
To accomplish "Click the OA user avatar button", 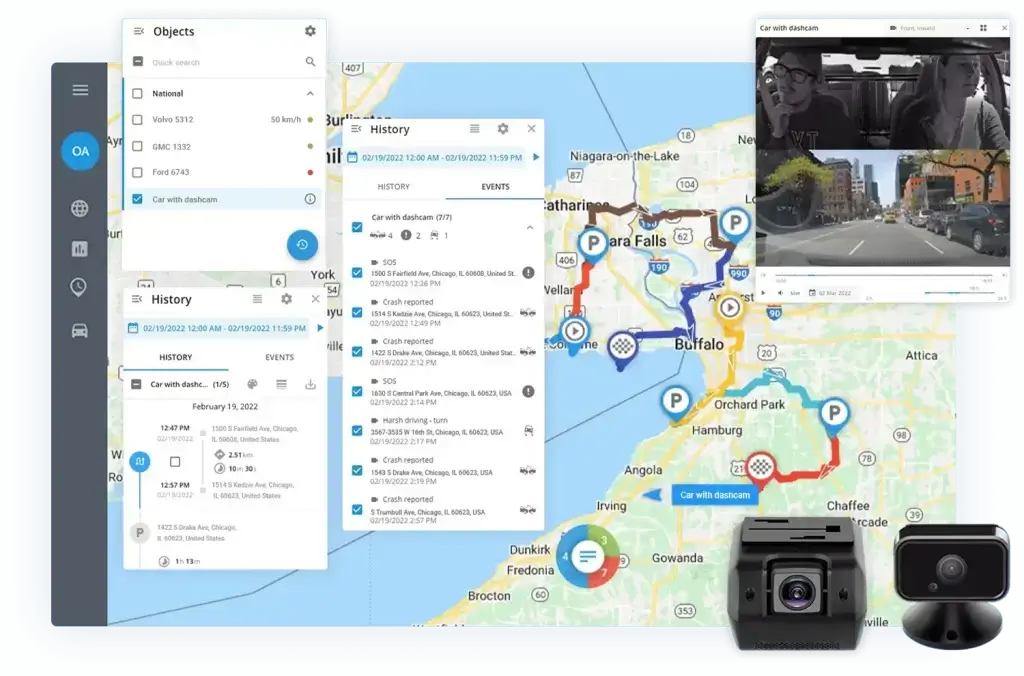I will pos(80,151).
